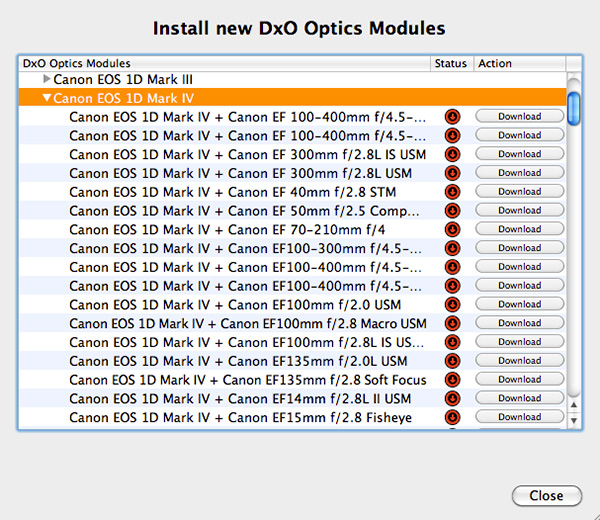Sort by the DxO Optics Modules column header
Viewport: 600px width, 520px height.
pyautogui.click(x=225, y=63)
